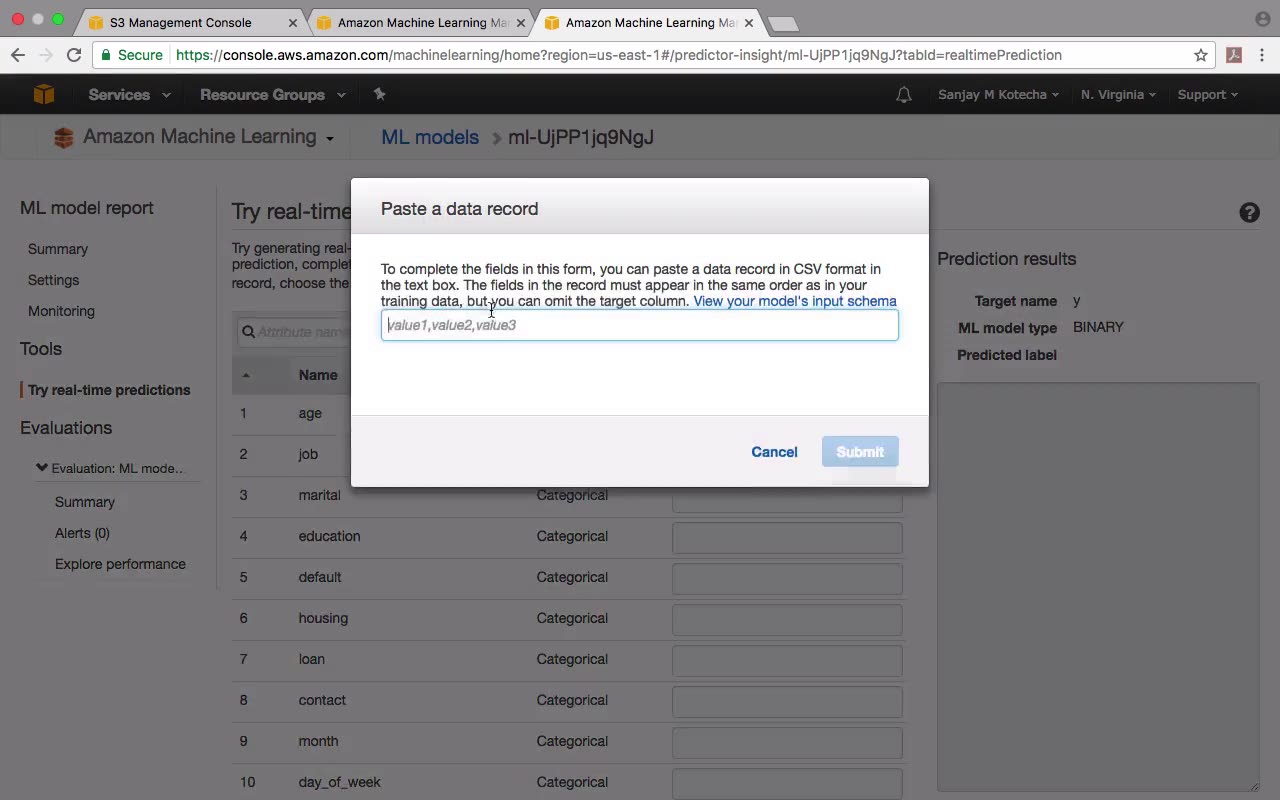Open the ML model report Summary page
The image size is (1280, 800).
click(x=58, y=249)
